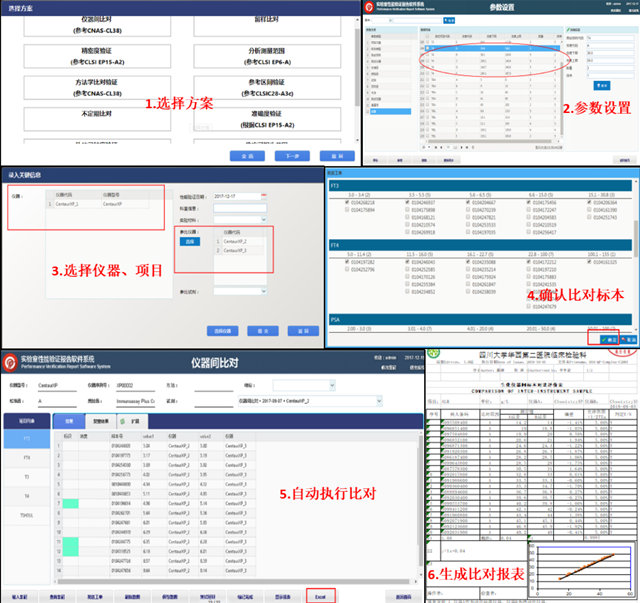The image size is (640, 603).
Task: Select FT4 in the left item list
Action: tap(27, 458)
